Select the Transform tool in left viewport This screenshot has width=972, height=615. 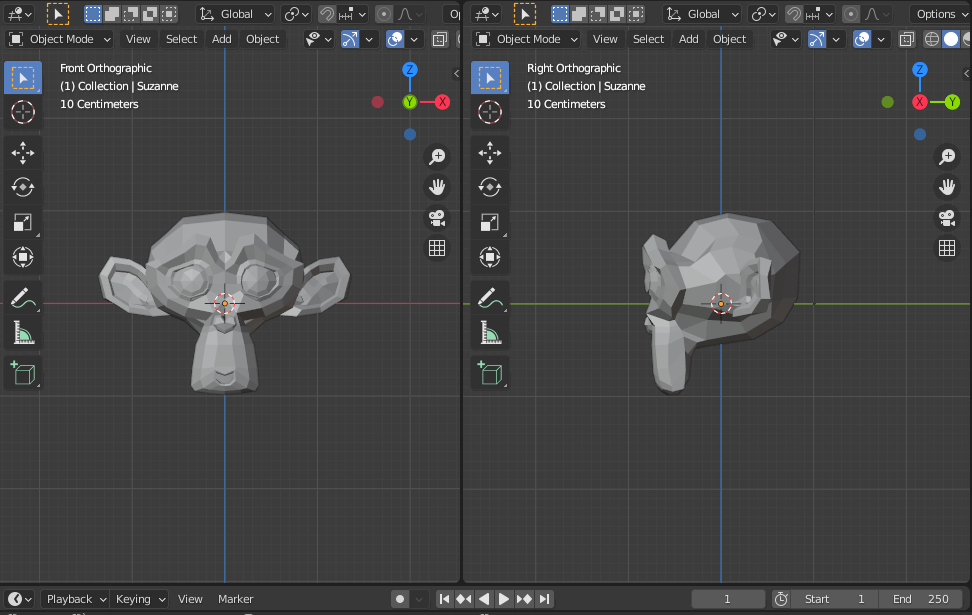tap(23, 257)
